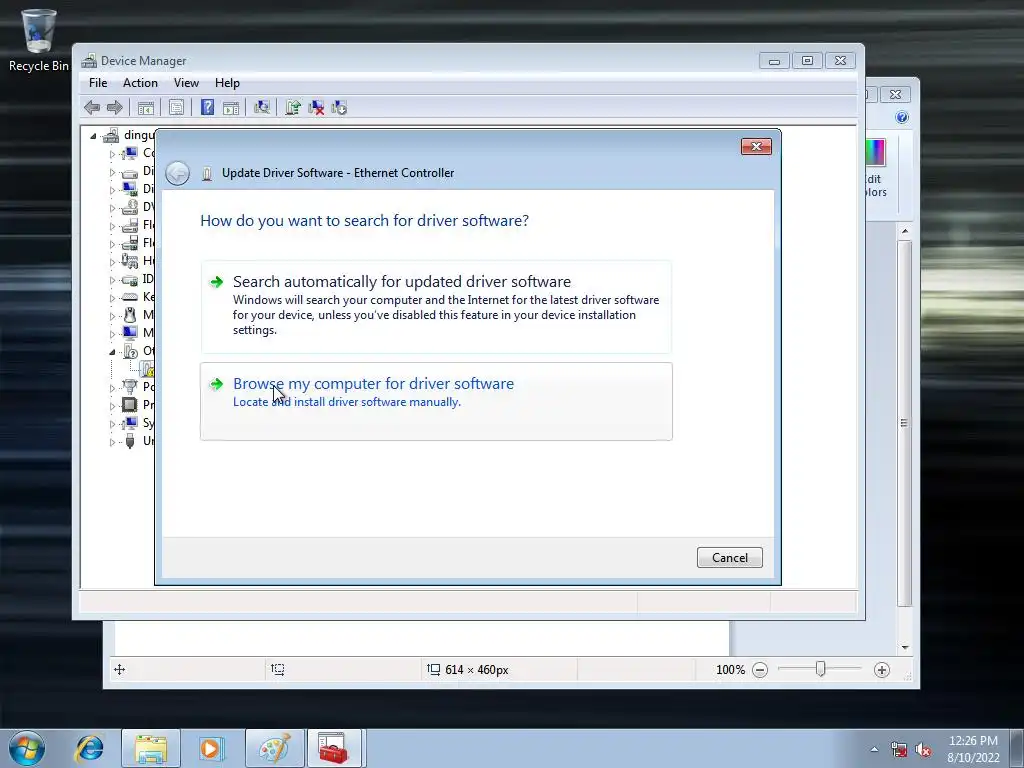Click the Uninstall toolbar icon with red X

pyautogui.click(x=316, y=108)
